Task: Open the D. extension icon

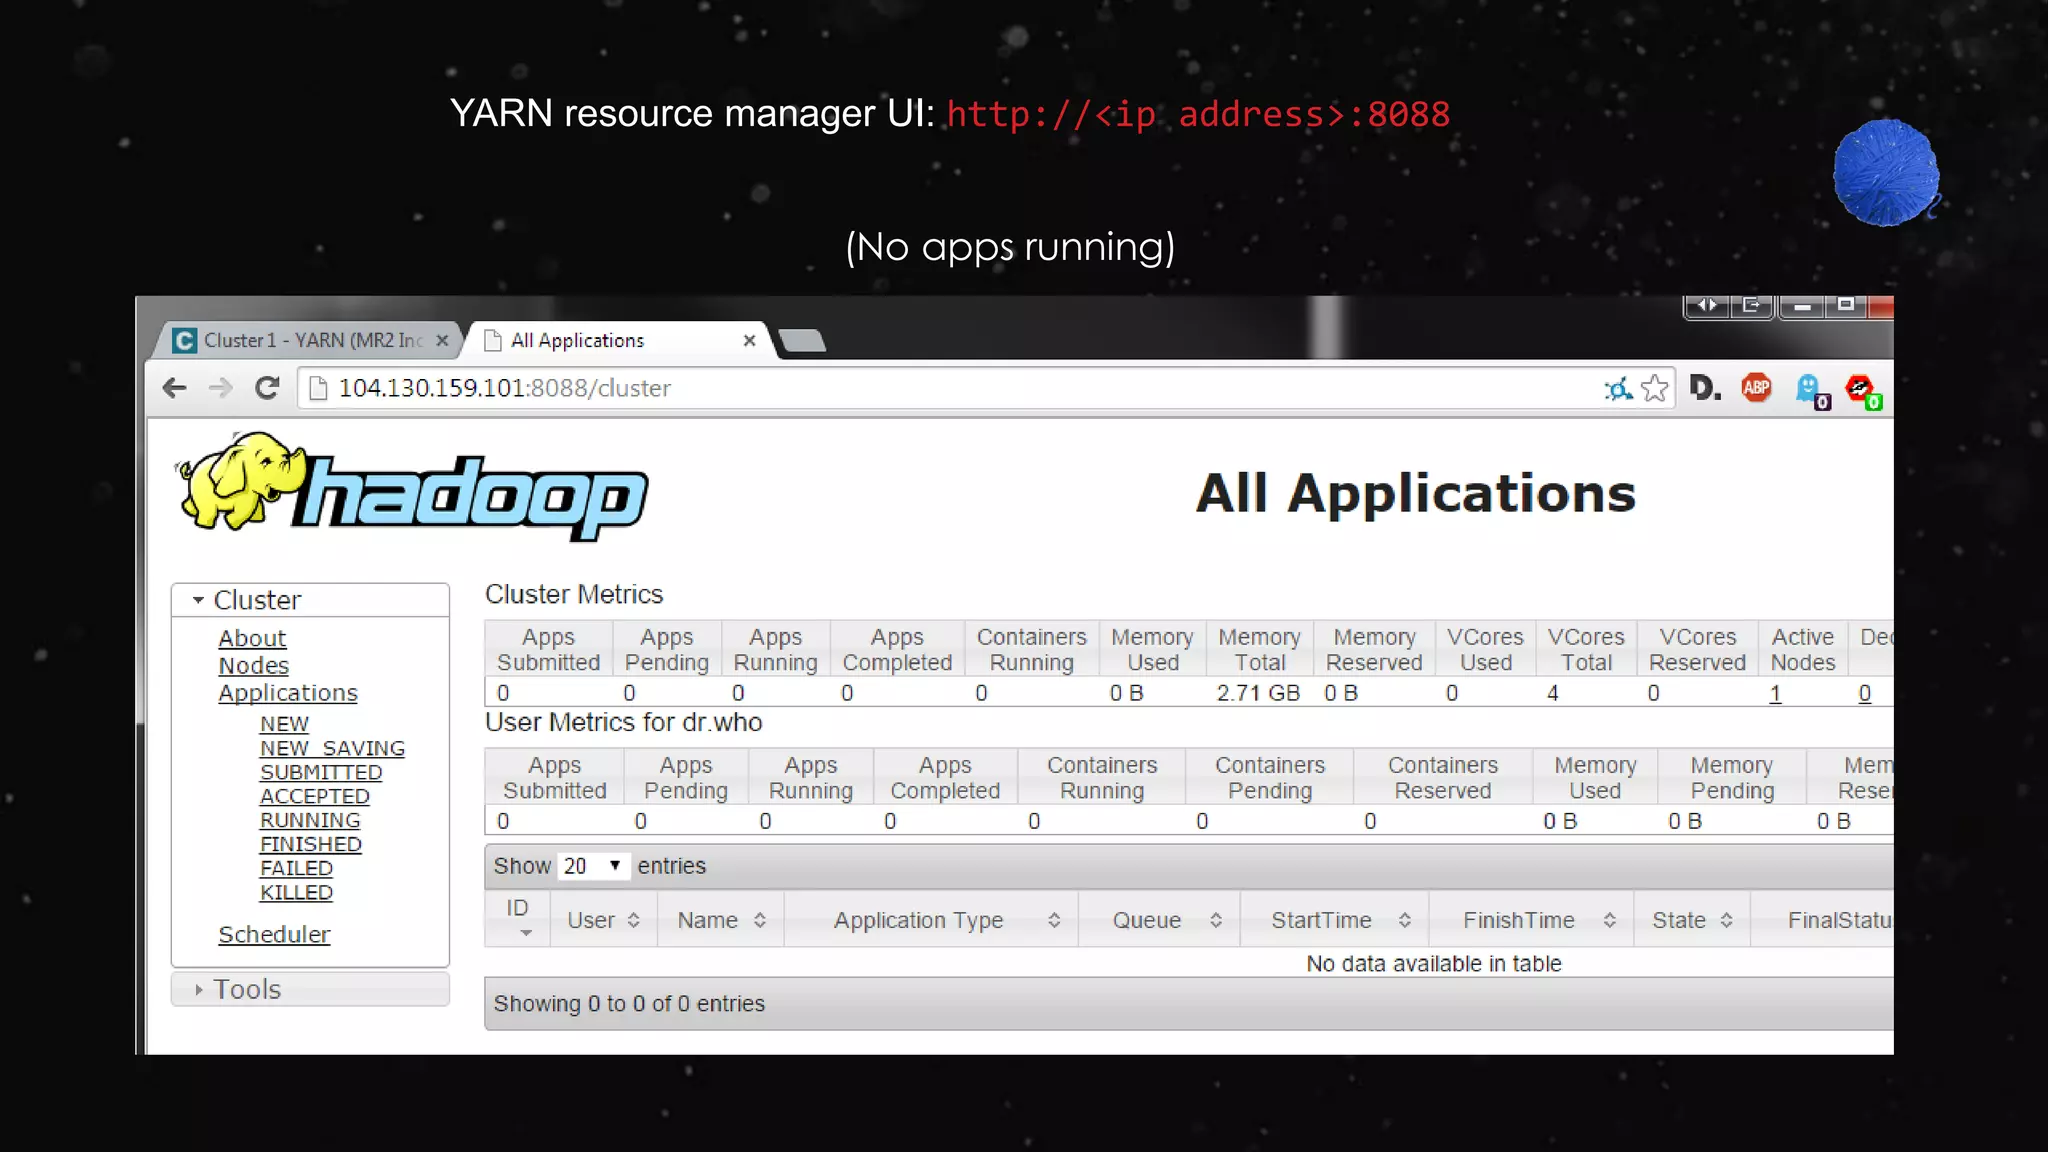Action: 1705,387
